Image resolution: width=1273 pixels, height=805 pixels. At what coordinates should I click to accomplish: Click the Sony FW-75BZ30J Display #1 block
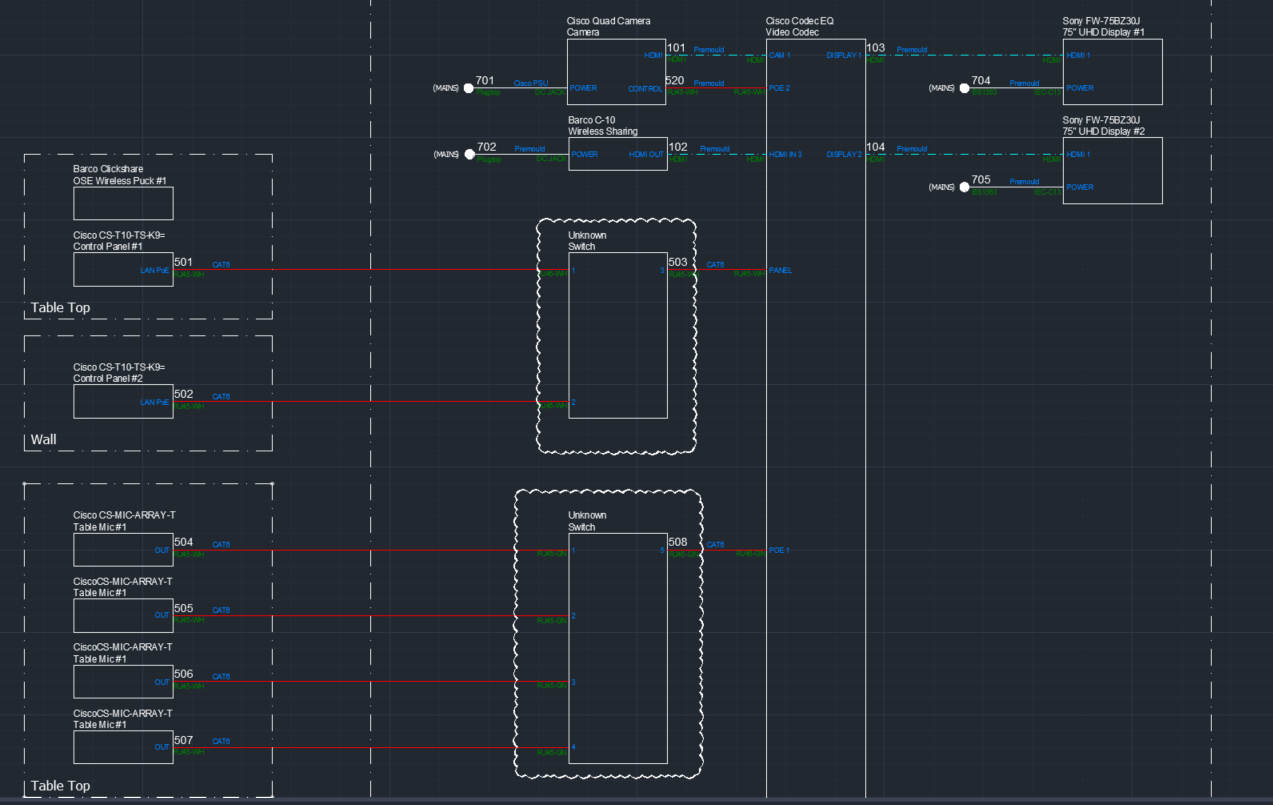pos(1112,70)
